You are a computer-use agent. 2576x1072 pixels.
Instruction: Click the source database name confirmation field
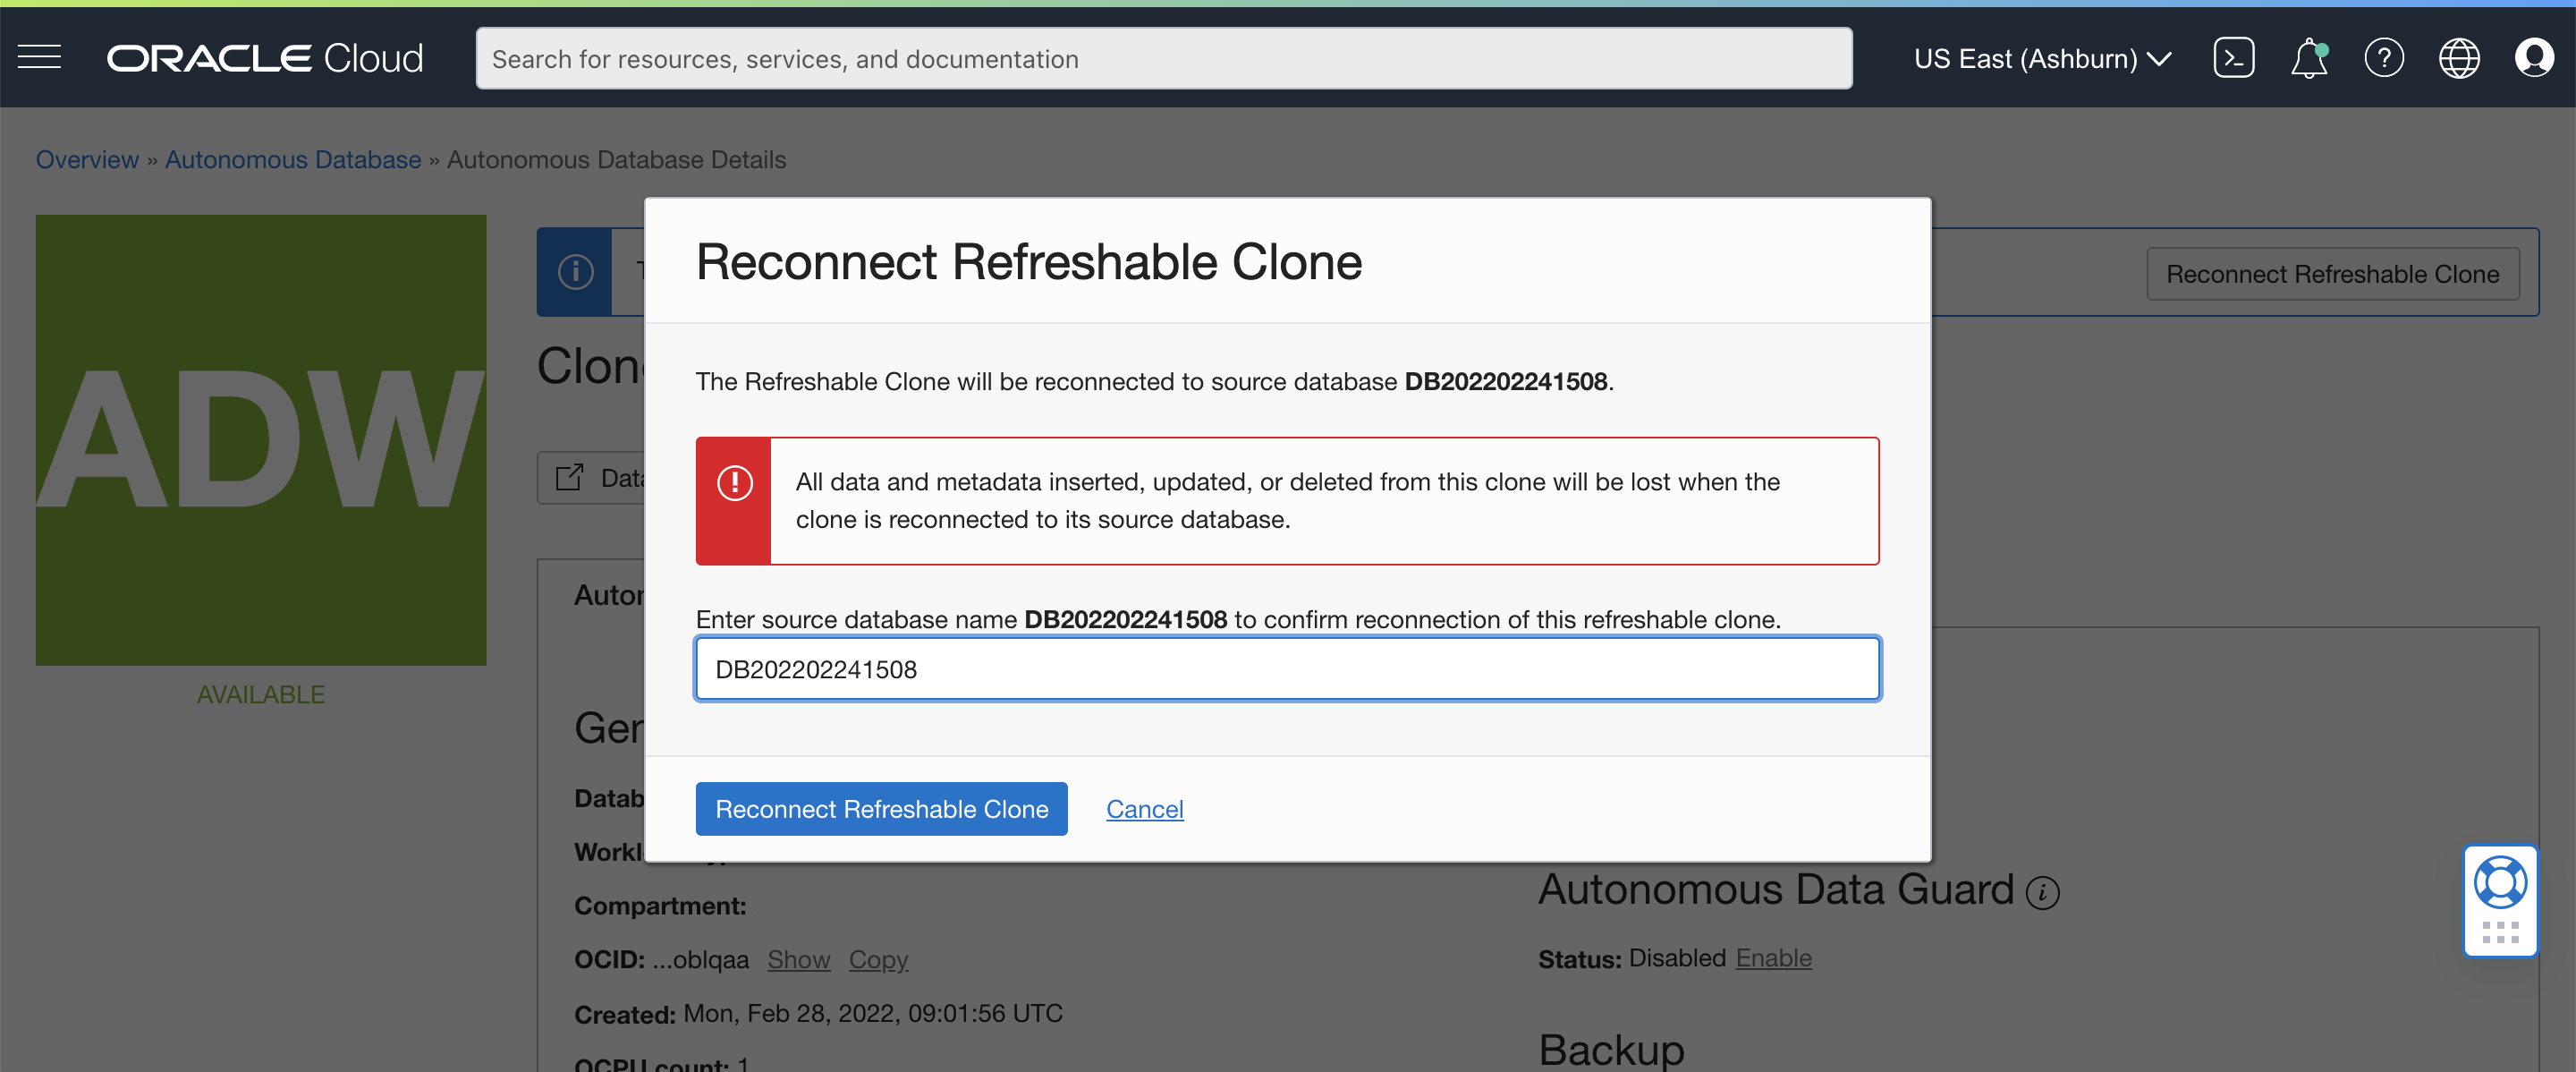(1287, 669)
